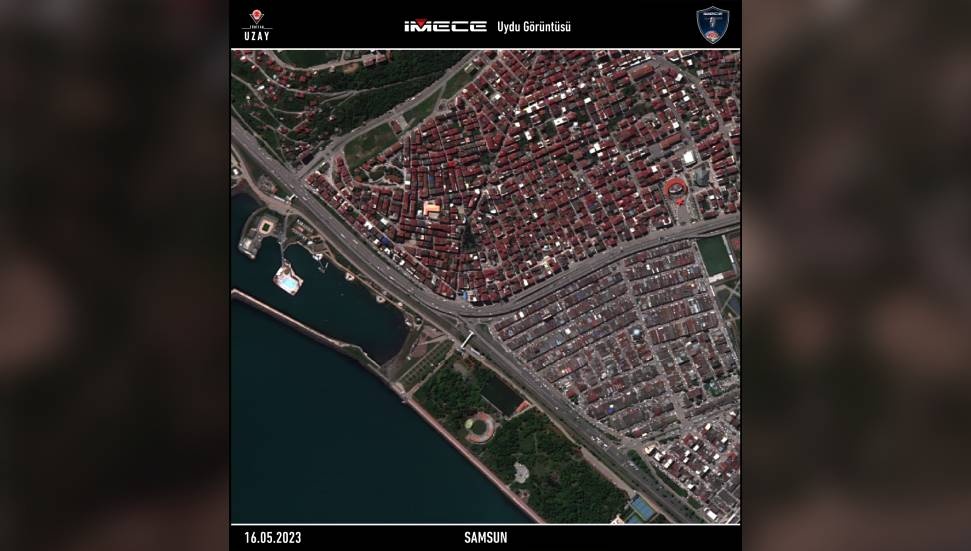
Task: Click the satellite image thumbnail center
Action: [x=485, y=286]
